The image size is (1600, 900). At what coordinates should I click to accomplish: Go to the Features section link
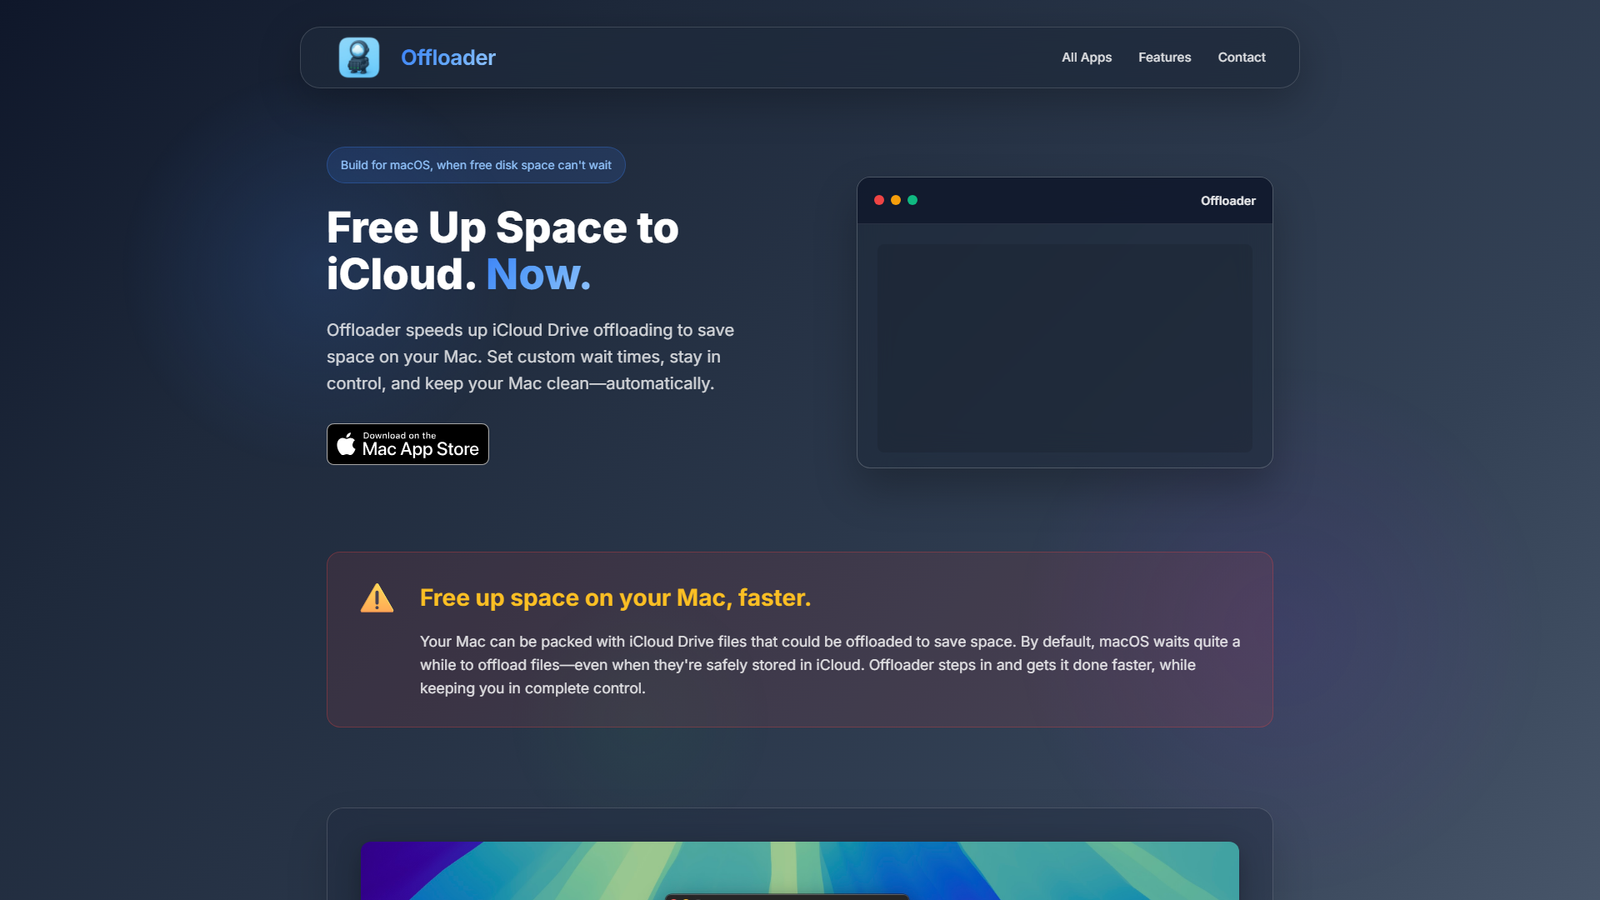1164,58
